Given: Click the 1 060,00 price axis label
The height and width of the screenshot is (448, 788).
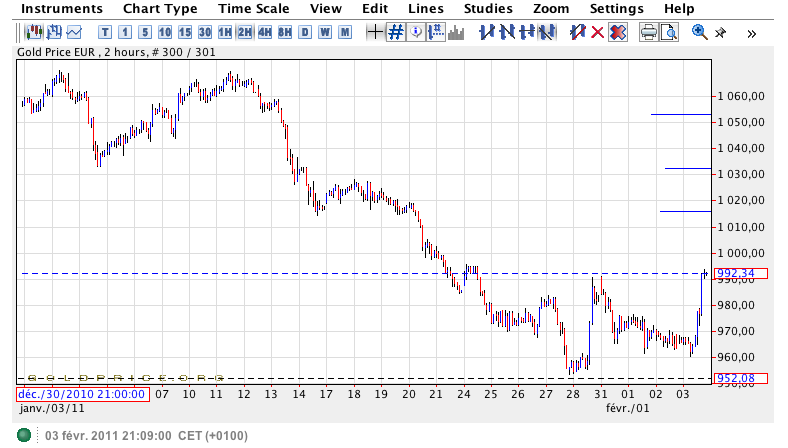Looking at the screenshot, I should click(741, 96).
